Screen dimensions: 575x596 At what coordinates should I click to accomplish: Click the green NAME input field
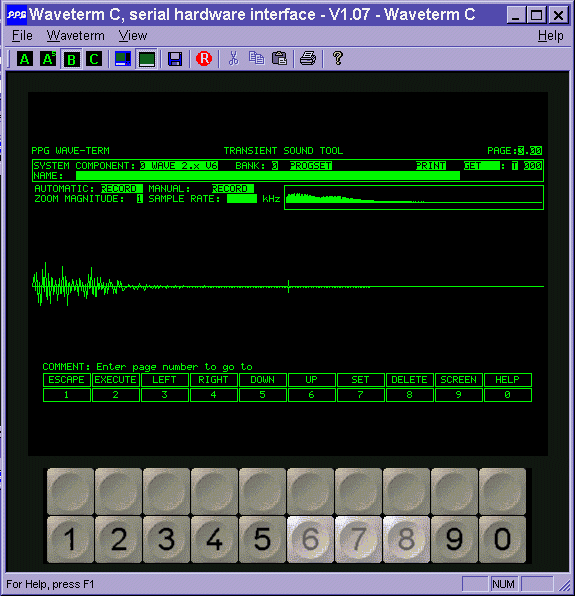click(268, 176)
